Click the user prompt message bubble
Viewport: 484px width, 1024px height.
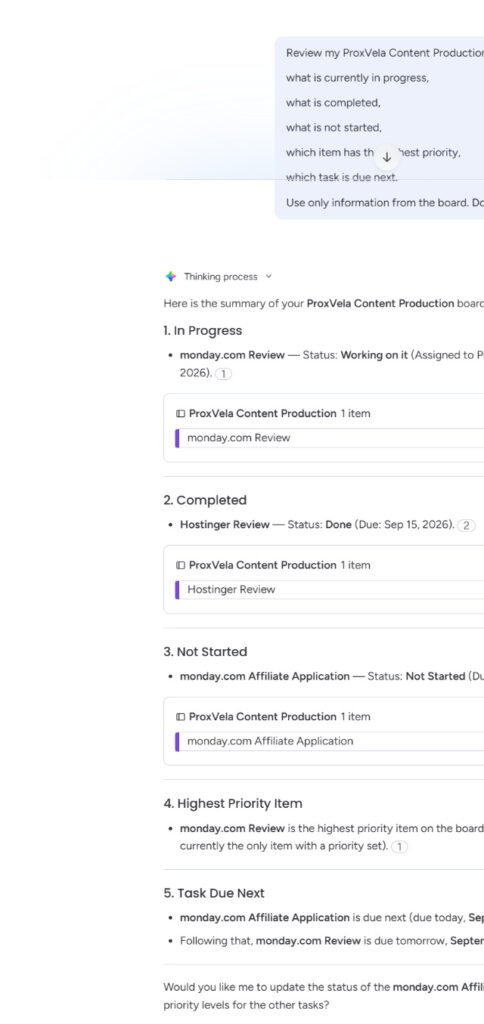tap(379, 127)
